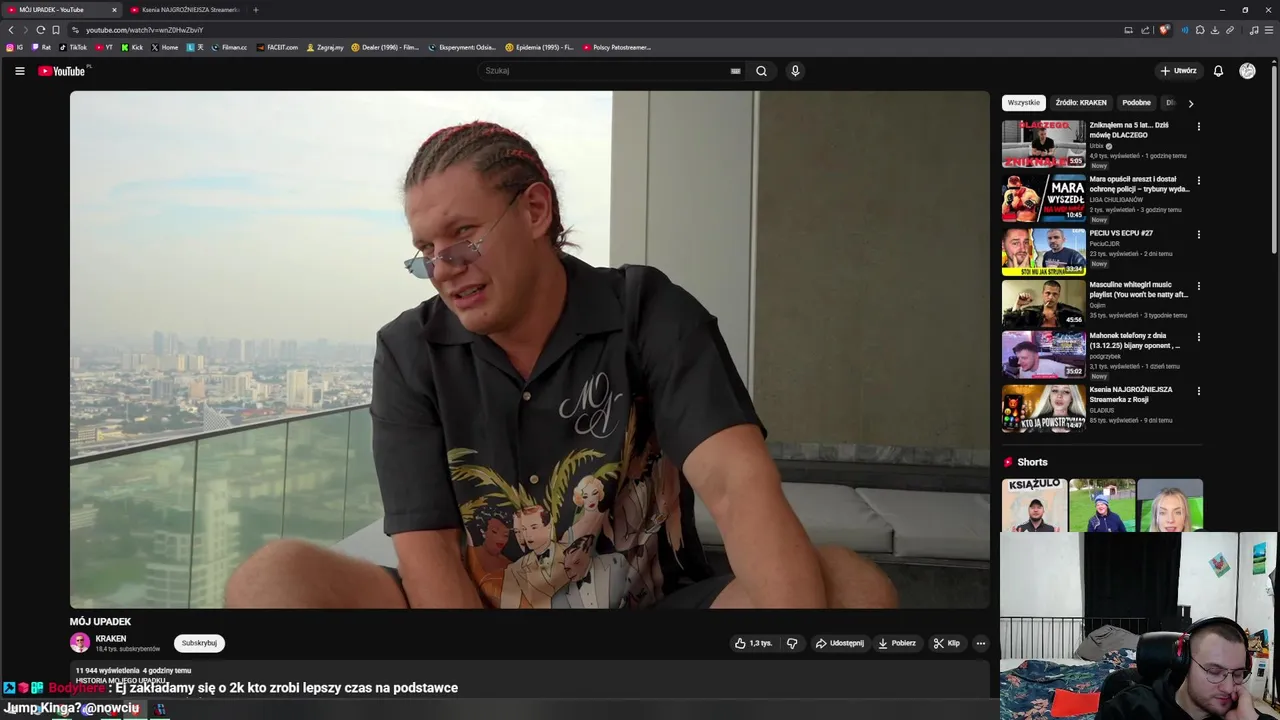1280x720 pixels.
Task: Click the share arrow icon in address bar
Action: click(x=1143, y=30)
